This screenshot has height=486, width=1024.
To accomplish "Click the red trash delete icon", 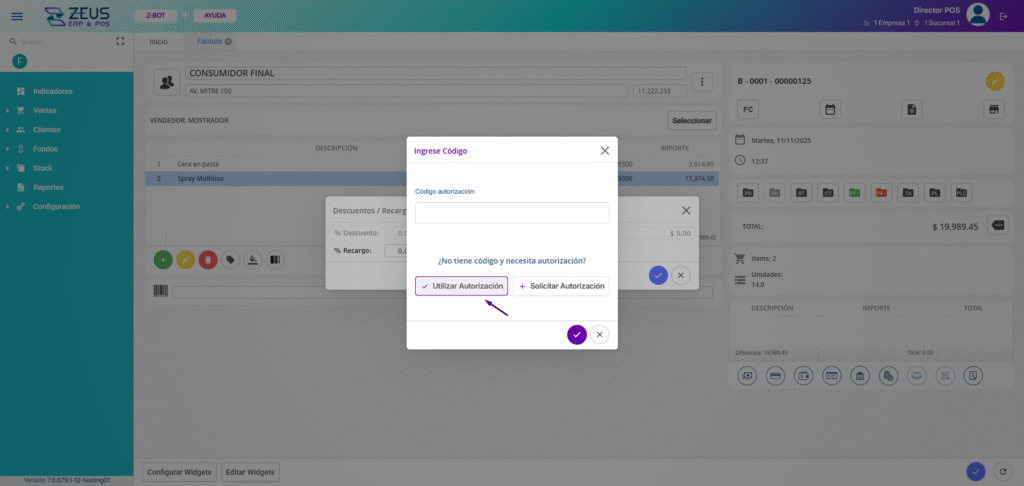I will [x=208, y=260].
